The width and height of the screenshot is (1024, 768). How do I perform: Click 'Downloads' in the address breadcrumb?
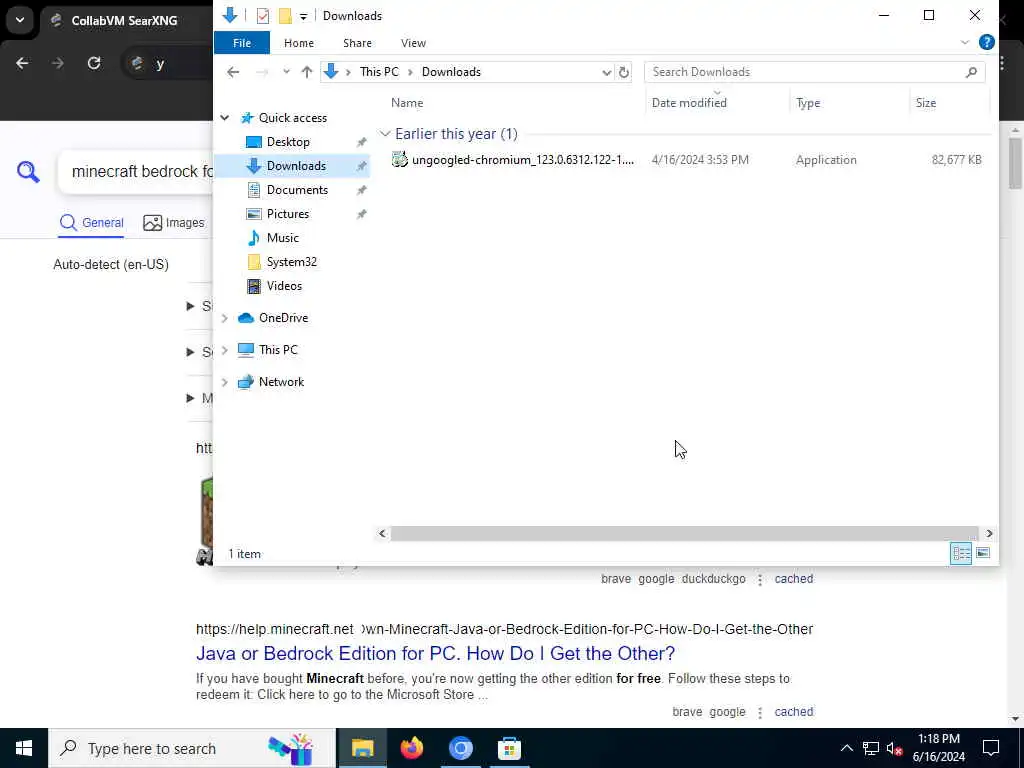[451, 72]
